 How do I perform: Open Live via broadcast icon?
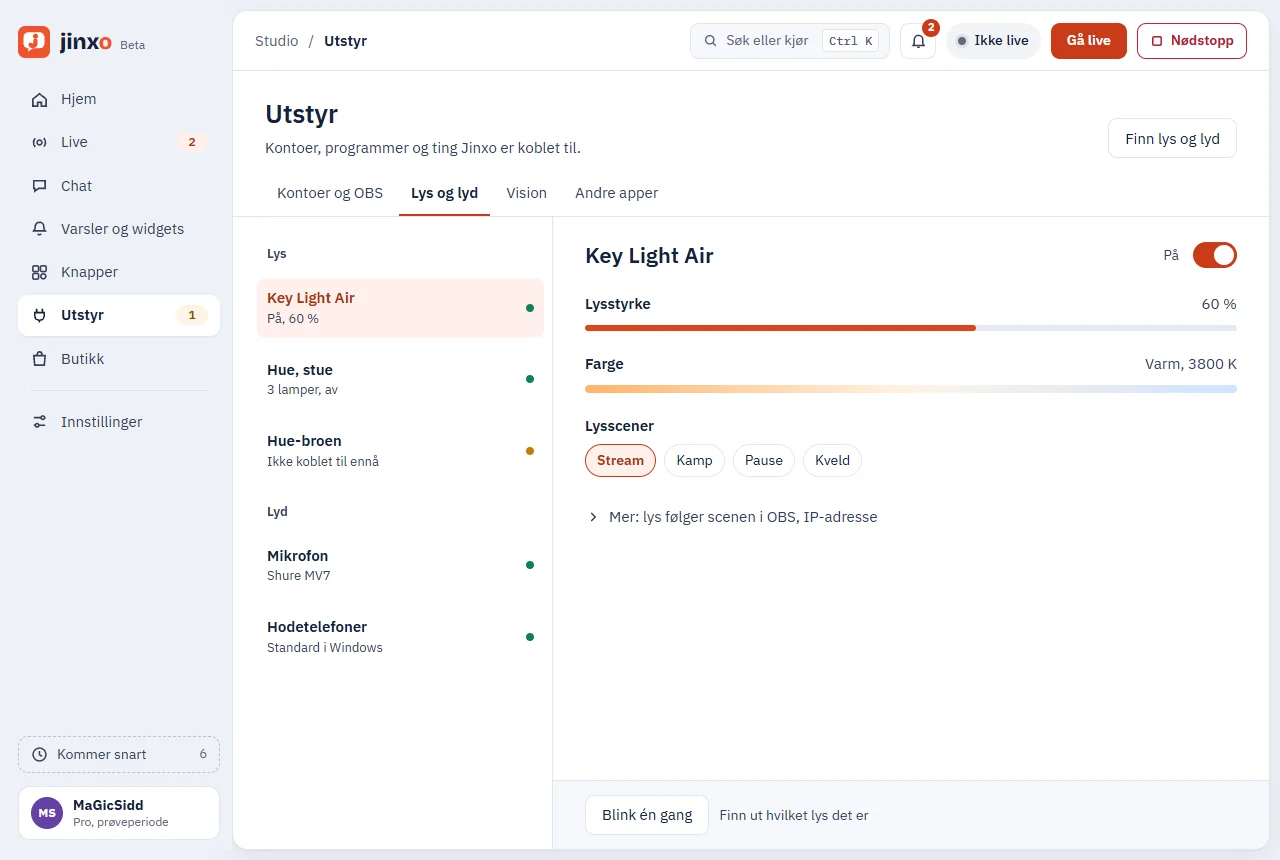tap(40, 142)
